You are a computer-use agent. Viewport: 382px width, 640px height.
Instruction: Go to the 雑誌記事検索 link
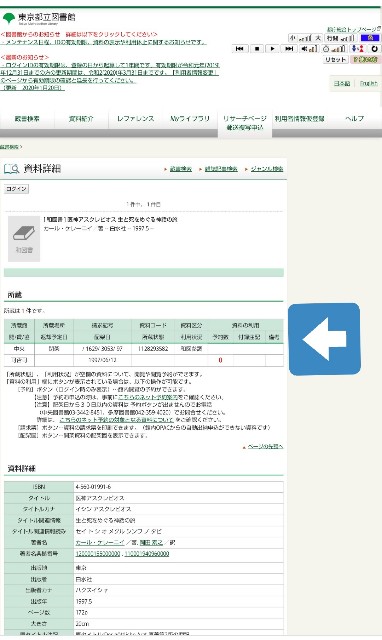pyautogui.click(x=221, y=169)
